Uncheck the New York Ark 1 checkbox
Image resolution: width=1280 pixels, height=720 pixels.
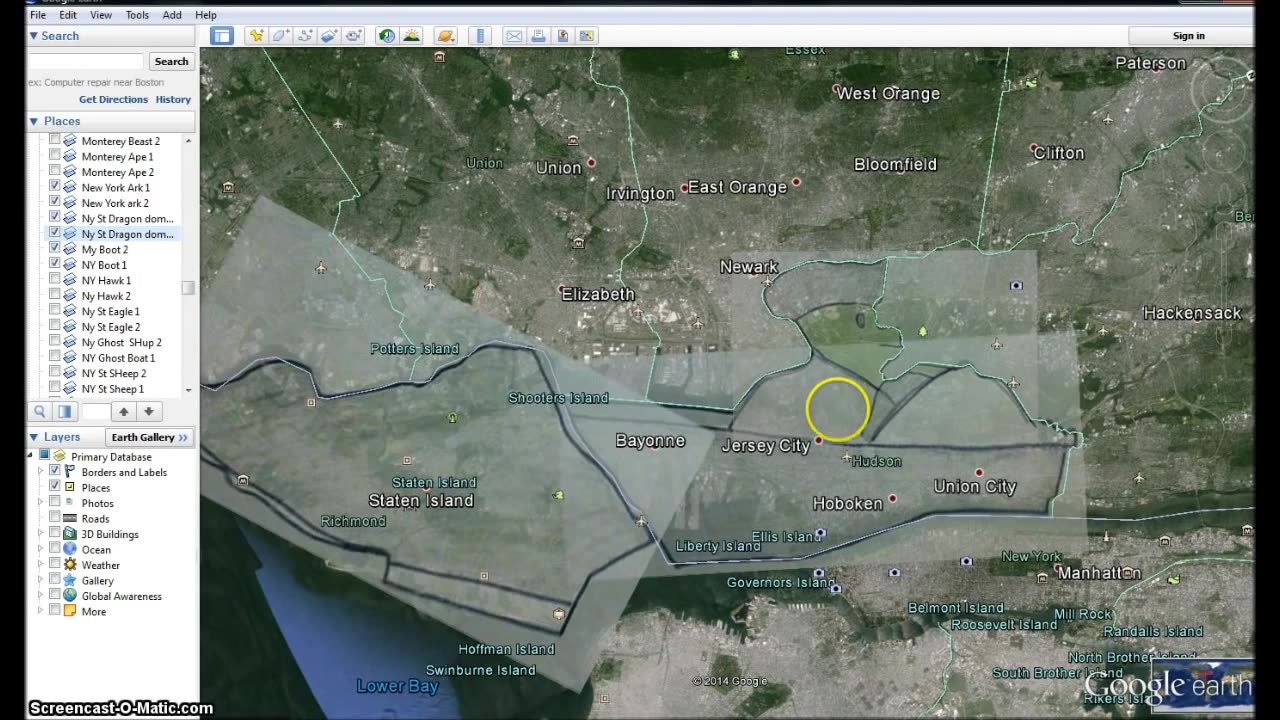55,187
